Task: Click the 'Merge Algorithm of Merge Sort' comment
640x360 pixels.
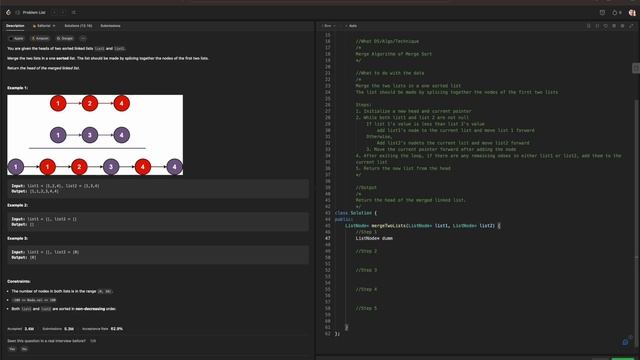Action: (x=393, y=54)
